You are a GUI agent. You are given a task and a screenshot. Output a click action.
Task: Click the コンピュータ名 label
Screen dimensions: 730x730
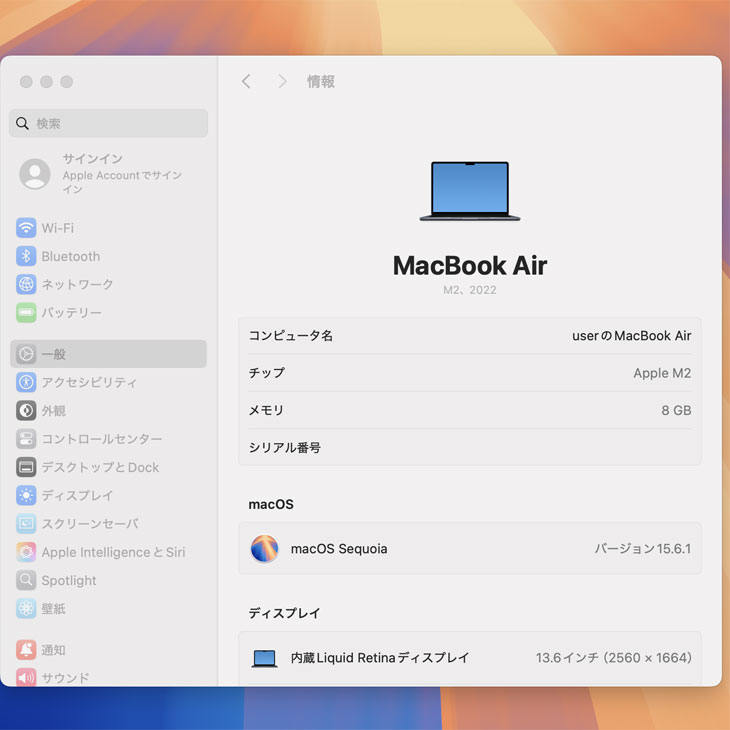291,336
